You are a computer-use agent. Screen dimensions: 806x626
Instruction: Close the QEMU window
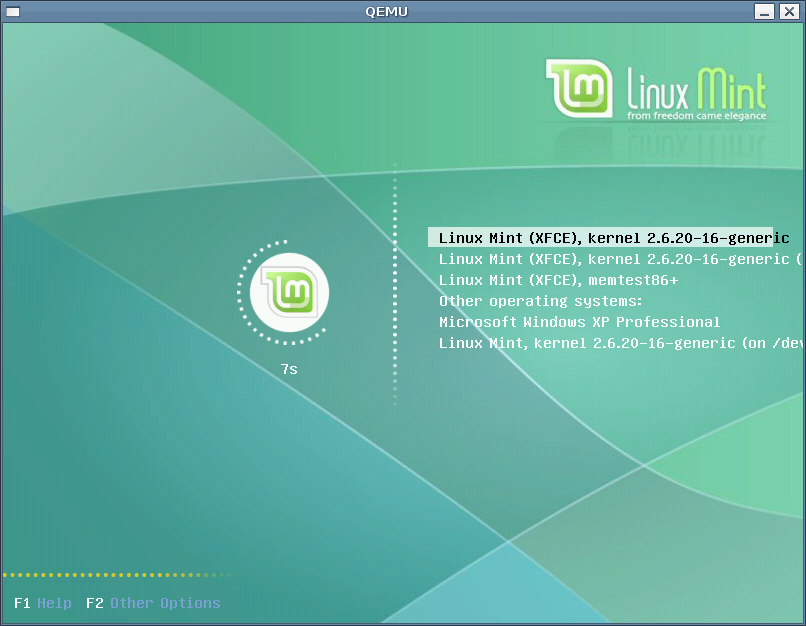pos(789,11)
